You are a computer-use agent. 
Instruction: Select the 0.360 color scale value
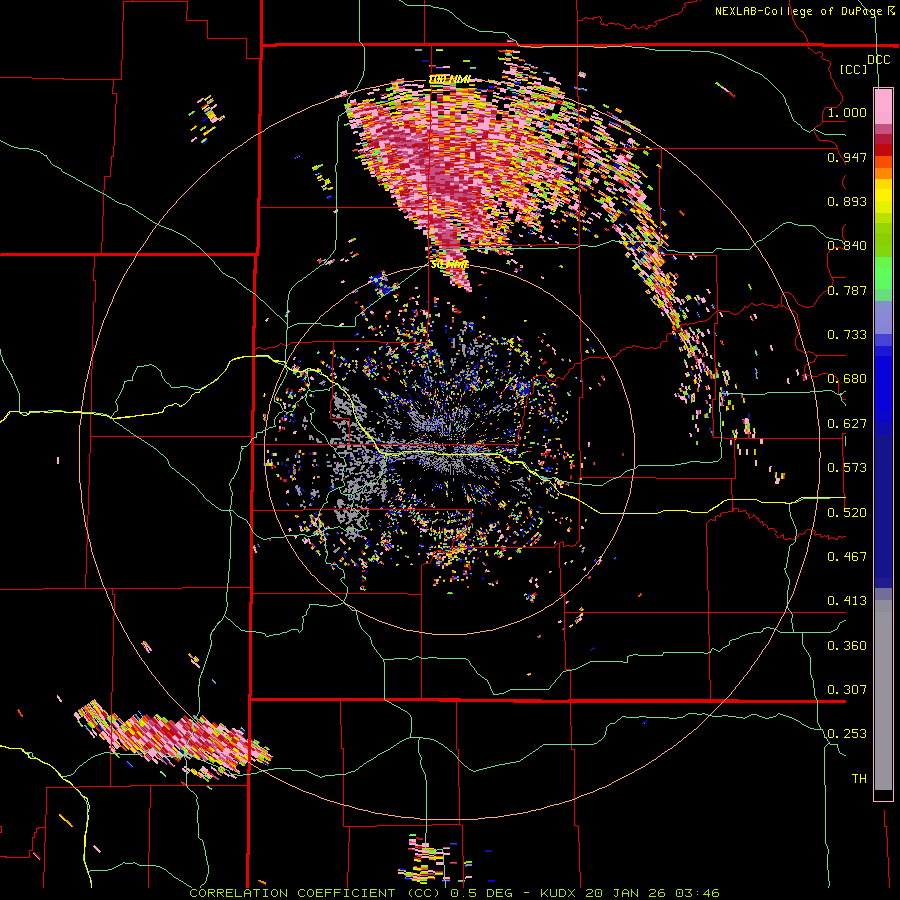[x=847, y=646]
